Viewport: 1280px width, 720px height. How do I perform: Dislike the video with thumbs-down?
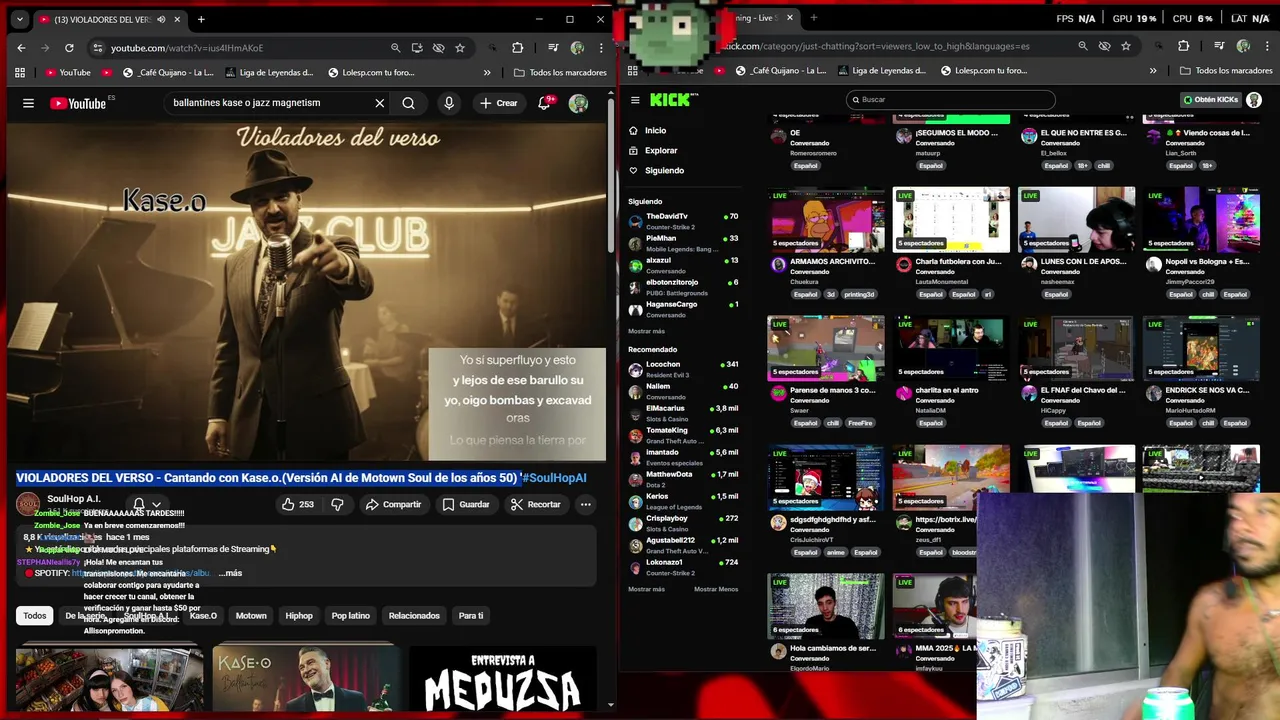coord(337,504)
